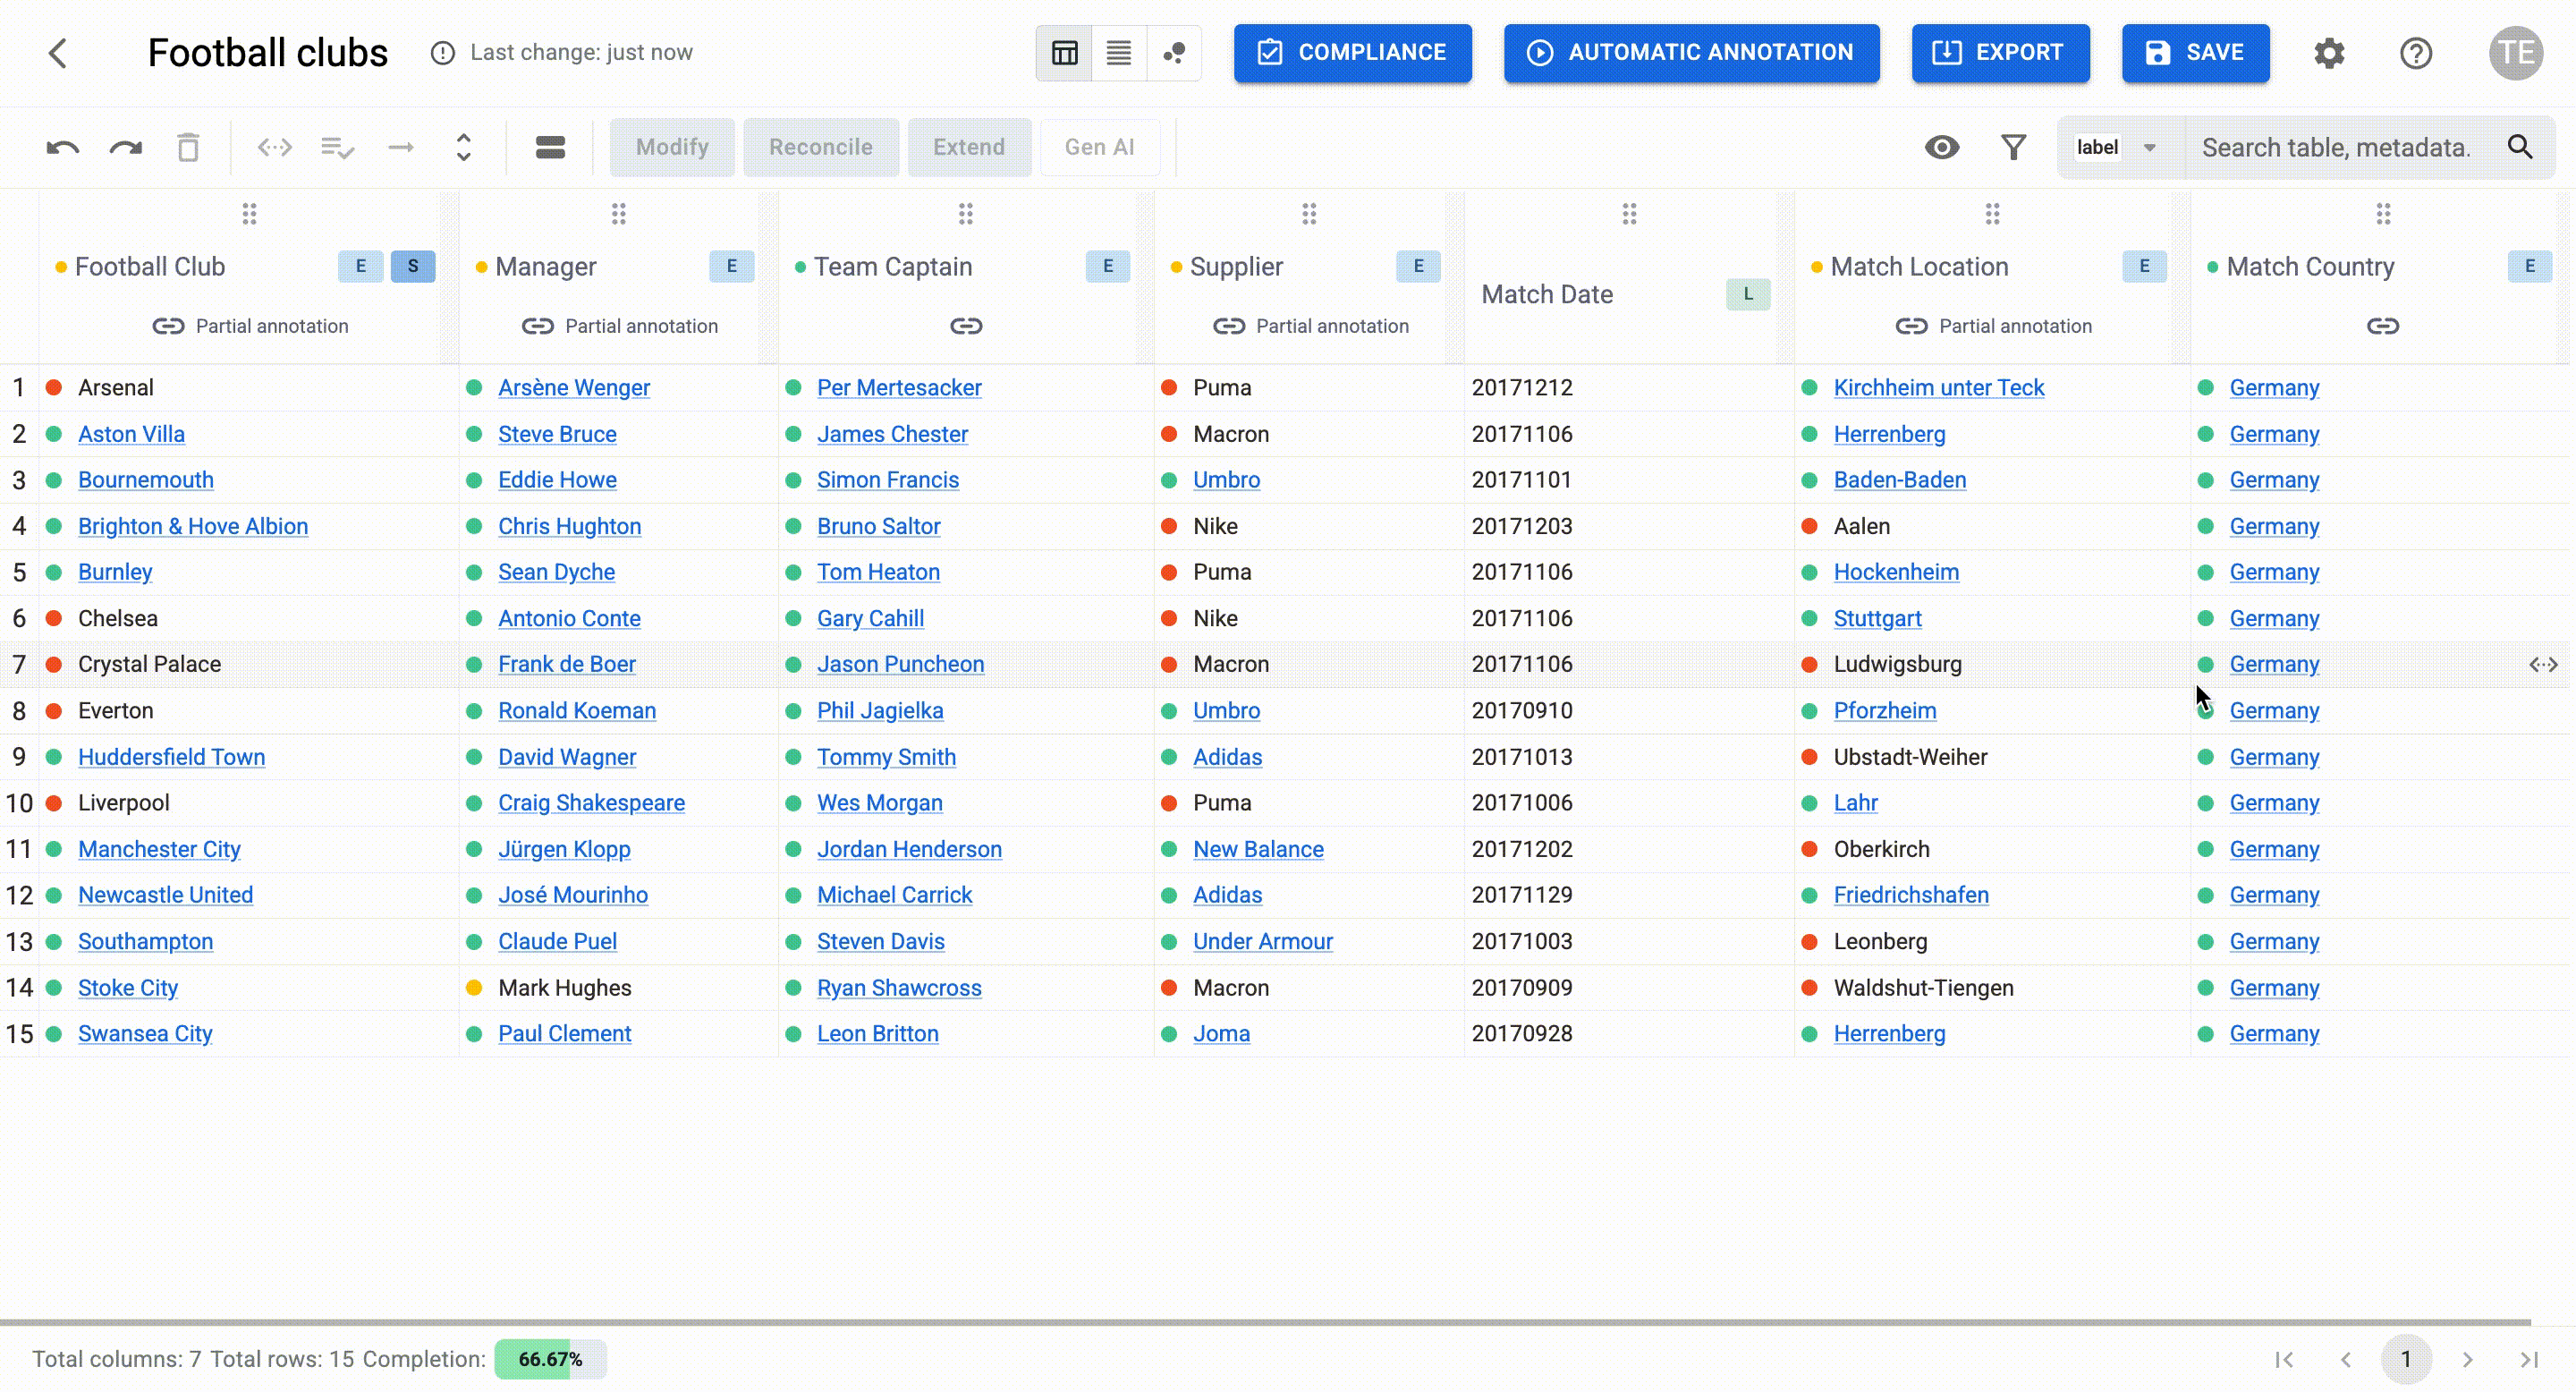2576x1392 pixels.
Task: Toggle L badge on Match Date
Action: [x=1748, y=294]
